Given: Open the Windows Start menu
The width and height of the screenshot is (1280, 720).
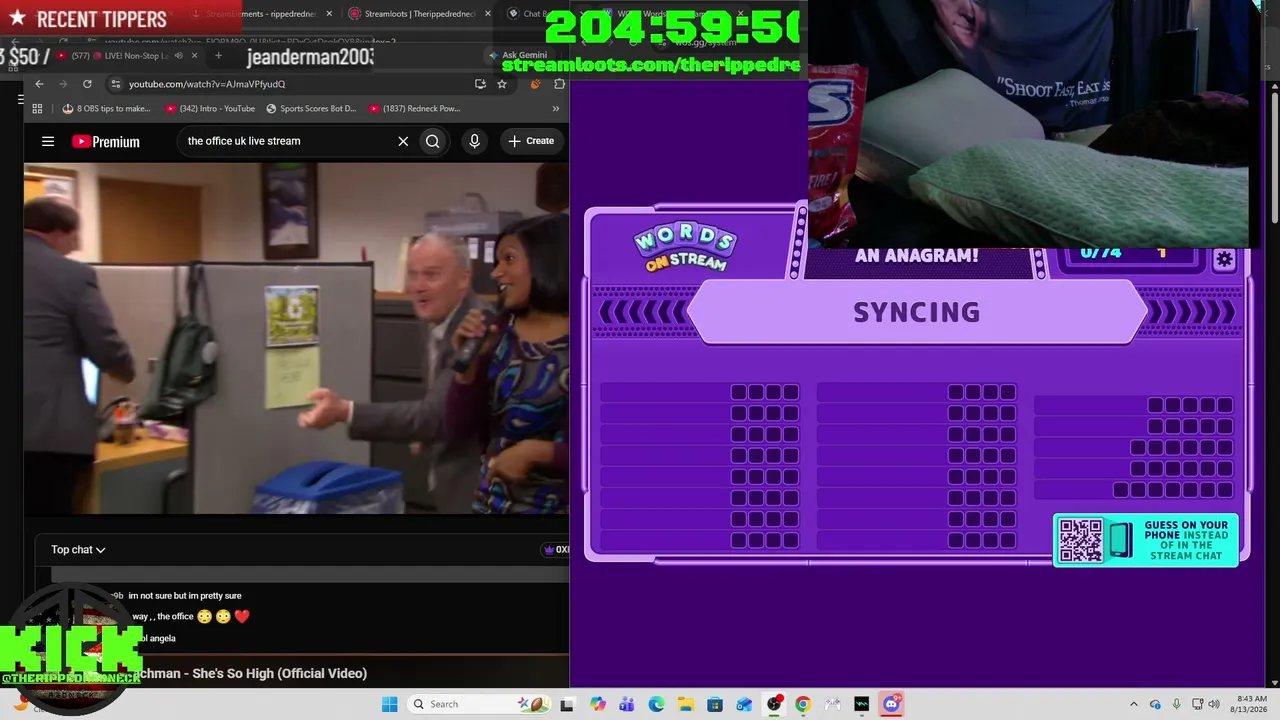Looking at the screenshot, I should 389,704.
